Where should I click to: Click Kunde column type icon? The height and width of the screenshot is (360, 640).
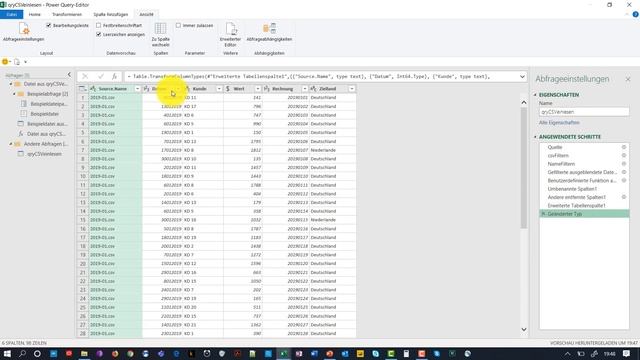[x=187, y=89]
